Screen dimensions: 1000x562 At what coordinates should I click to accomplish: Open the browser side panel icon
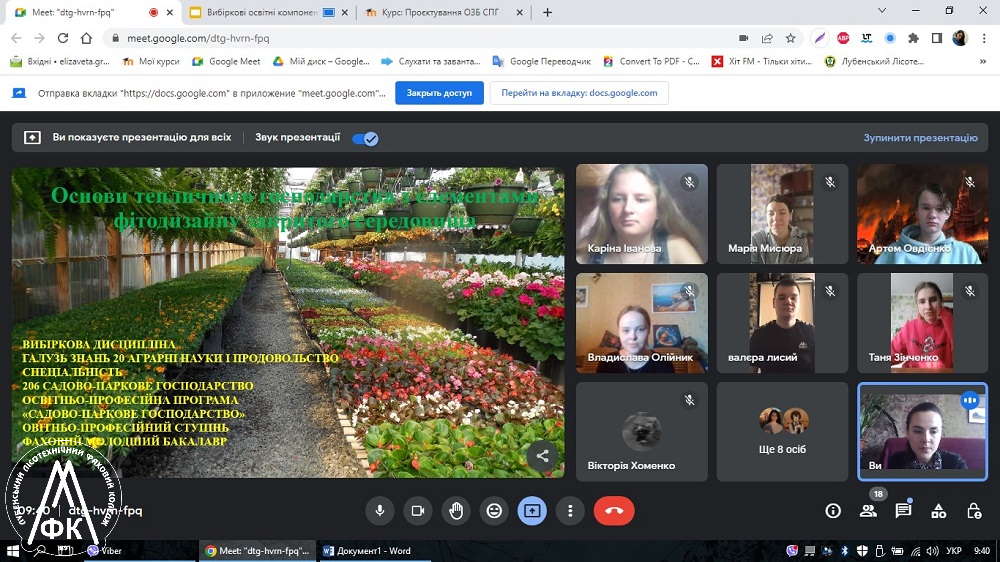937,38
